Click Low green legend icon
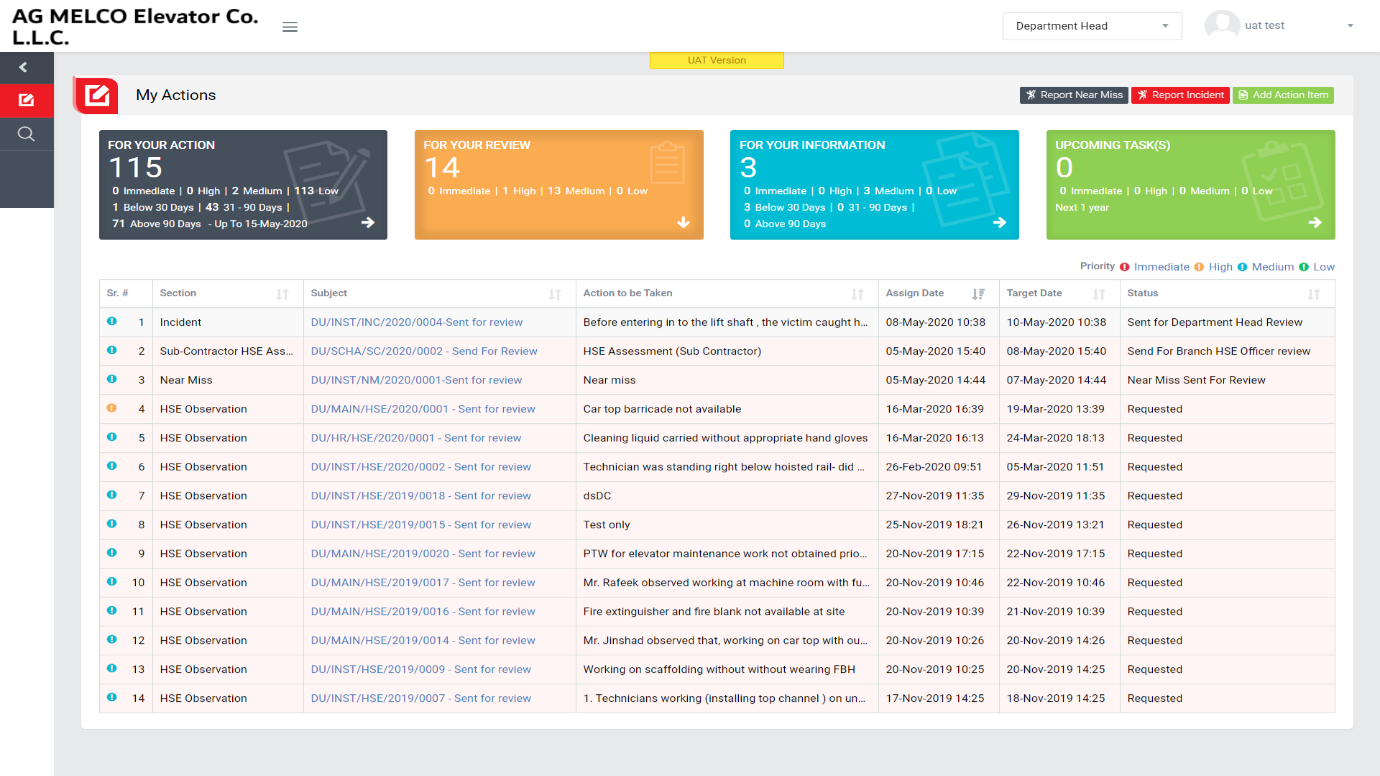The height and width of the screenshot is (776, 1380). 1304,267
